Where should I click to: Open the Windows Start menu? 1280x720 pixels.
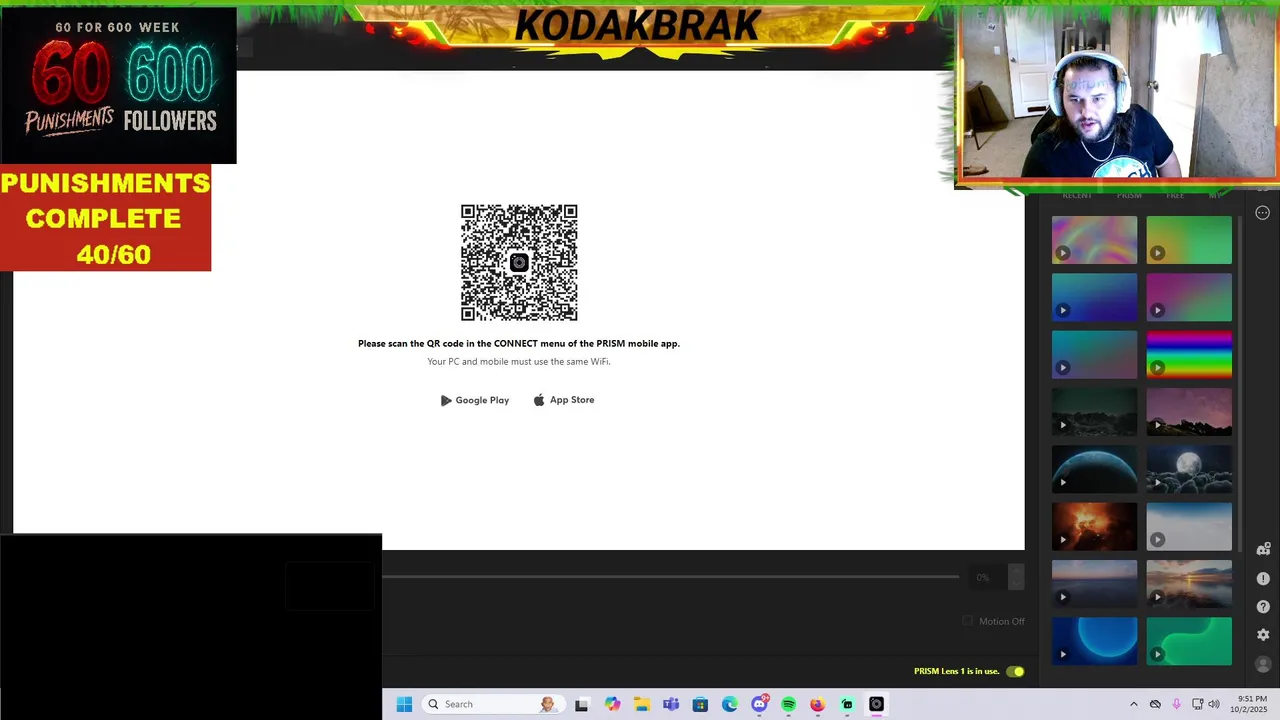click(x=404, y=704)
